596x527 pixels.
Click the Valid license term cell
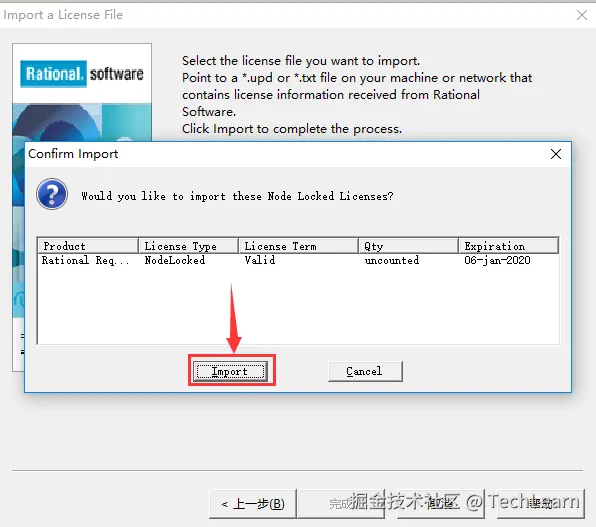260,260
